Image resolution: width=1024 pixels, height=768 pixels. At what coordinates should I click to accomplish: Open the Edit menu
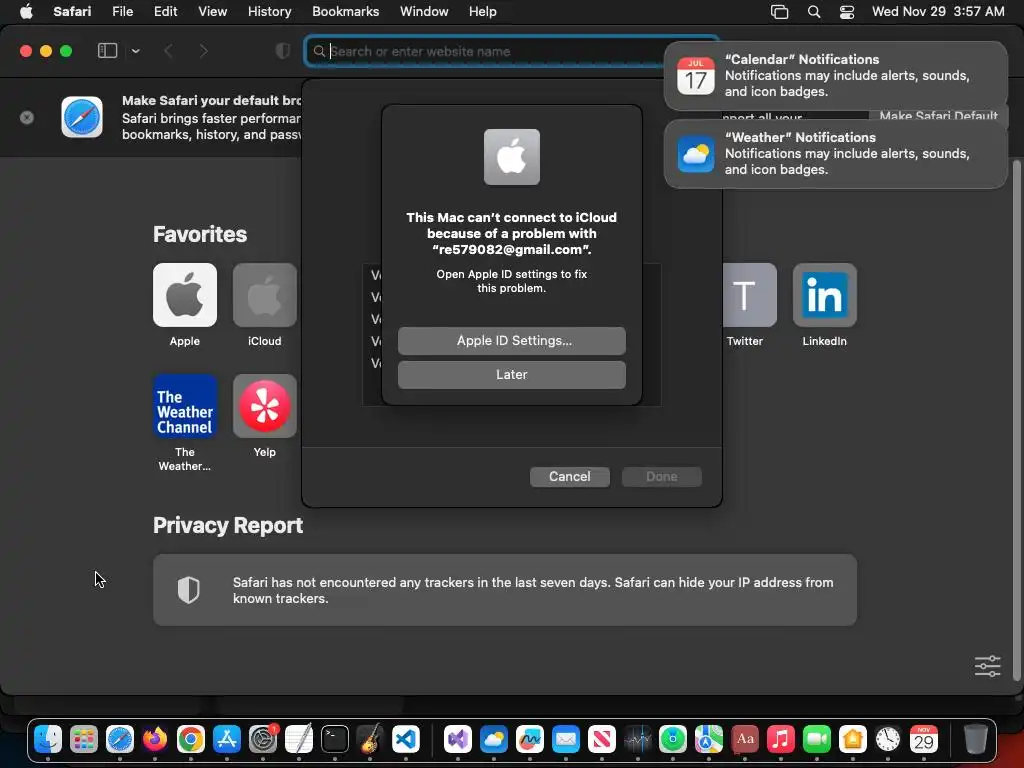pos(165,11)
